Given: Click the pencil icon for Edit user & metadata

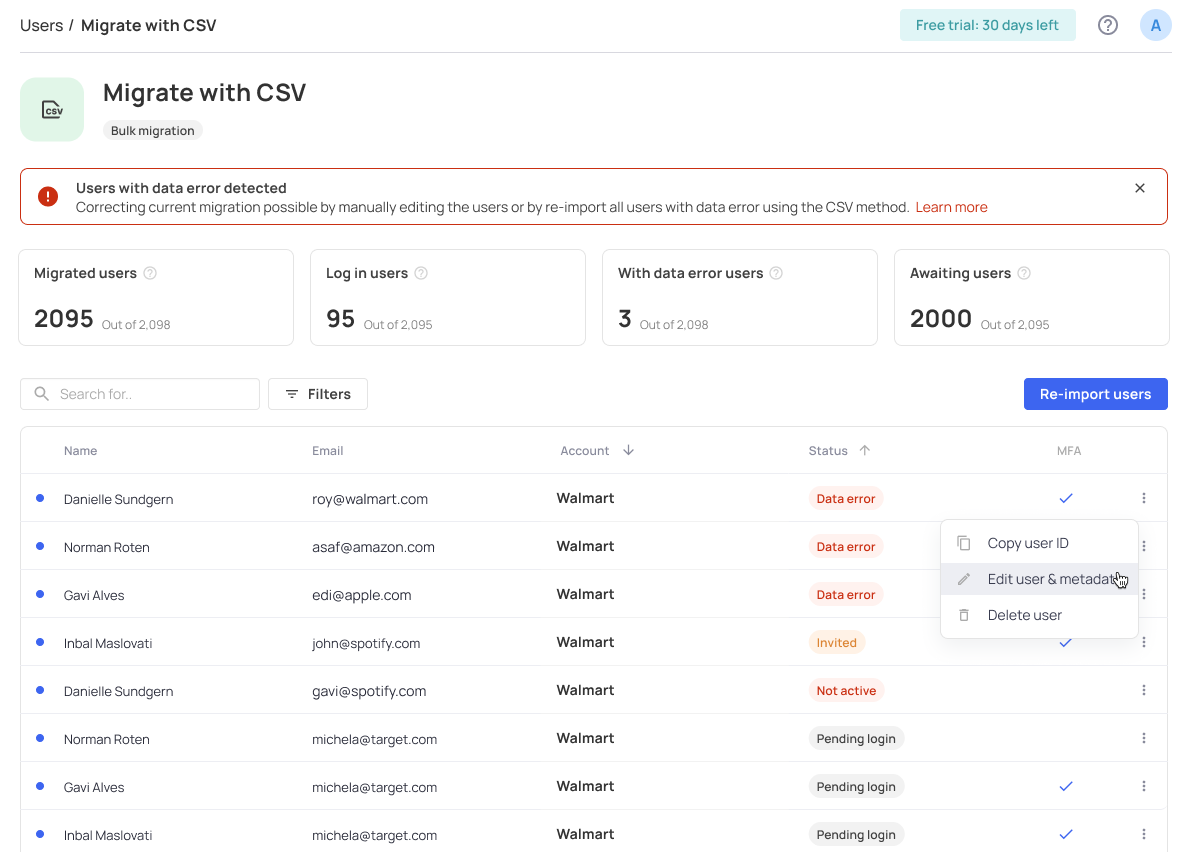Looking at the screenshot, I should pos(963,578).
